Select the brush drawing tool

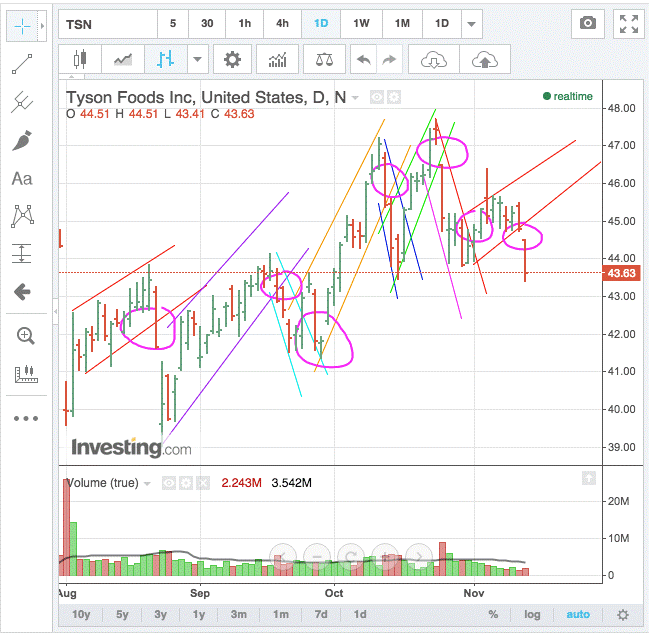point(22,141)
